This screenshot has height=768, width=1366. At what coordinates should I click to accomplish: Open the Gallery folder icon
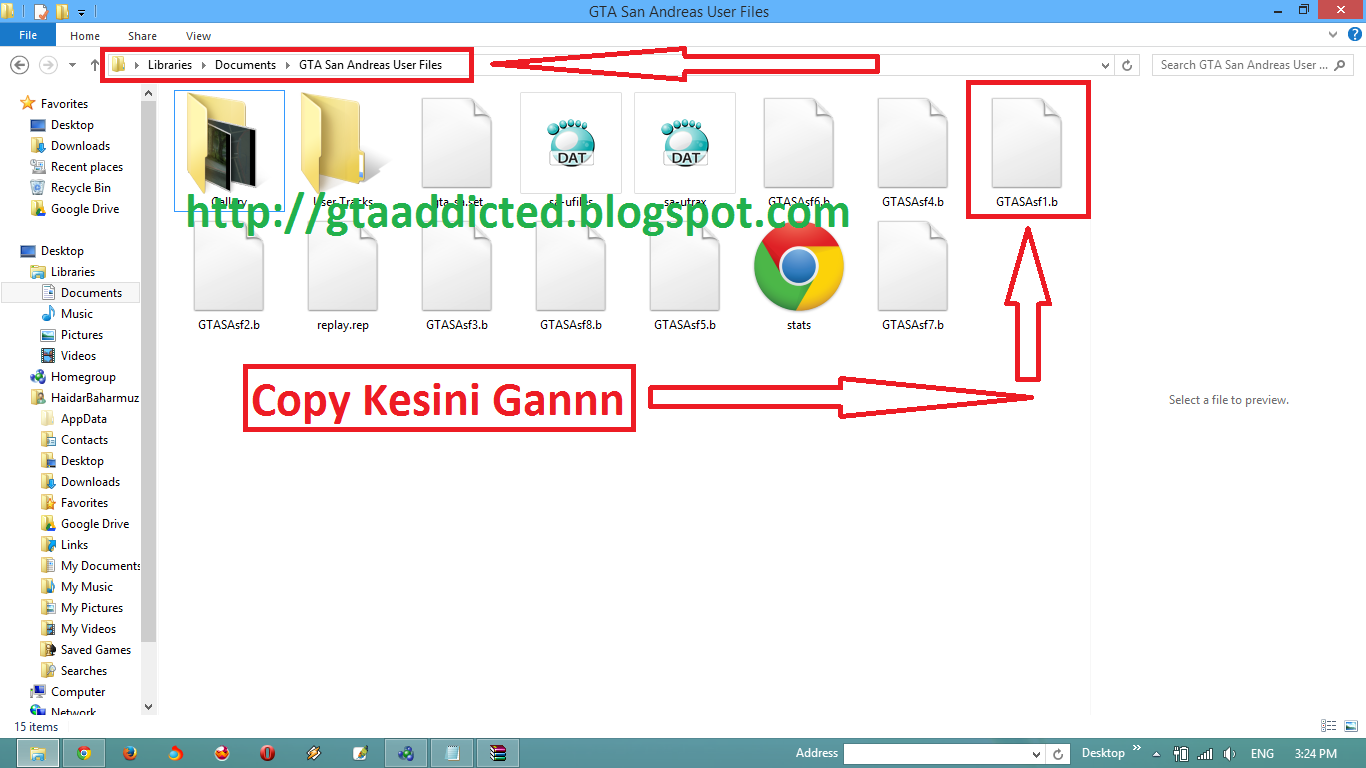(229, 142)
